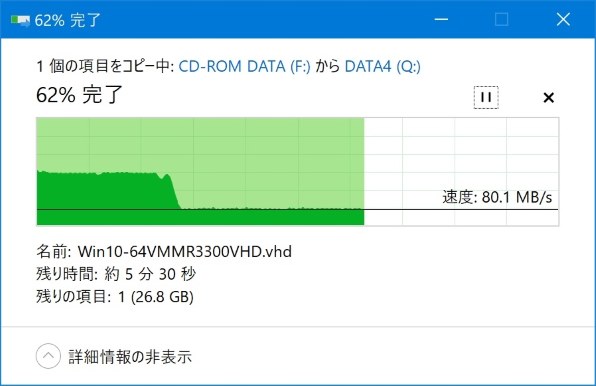Close the copy progress window
The image size is (596, 386).
(563, 19)
